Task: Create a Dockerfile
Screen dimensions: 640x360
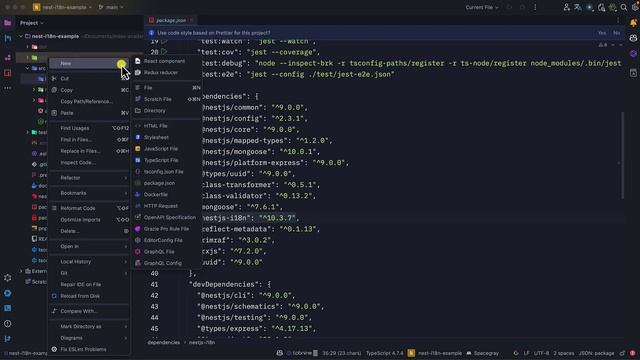Action: click(167, 195)
